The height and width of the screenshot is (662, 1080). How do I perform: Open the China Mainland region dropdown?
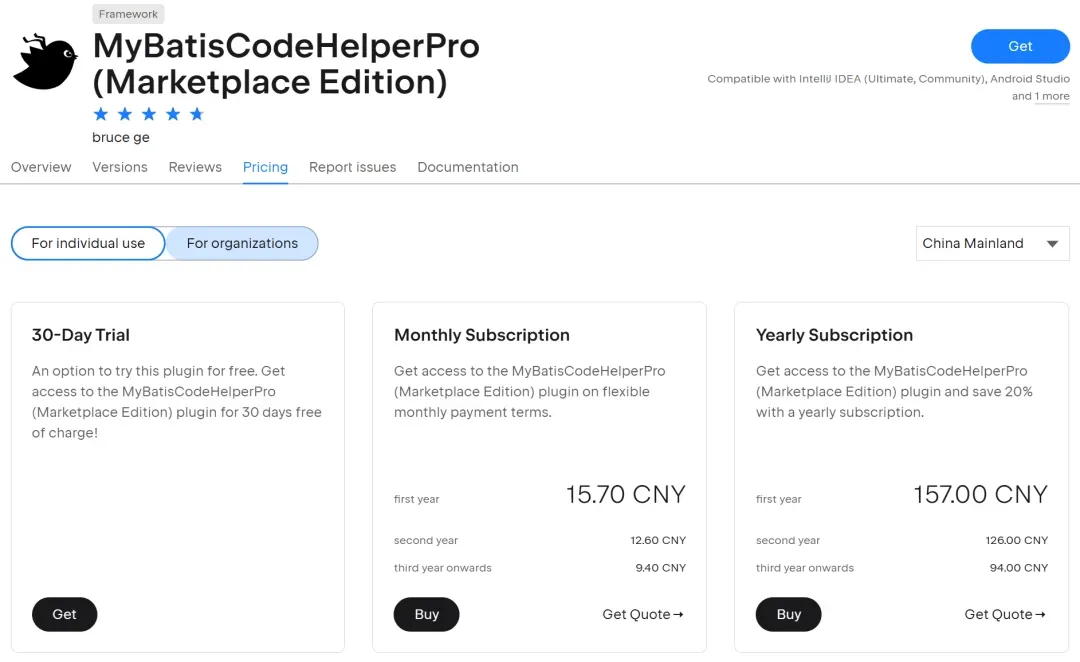993,243
